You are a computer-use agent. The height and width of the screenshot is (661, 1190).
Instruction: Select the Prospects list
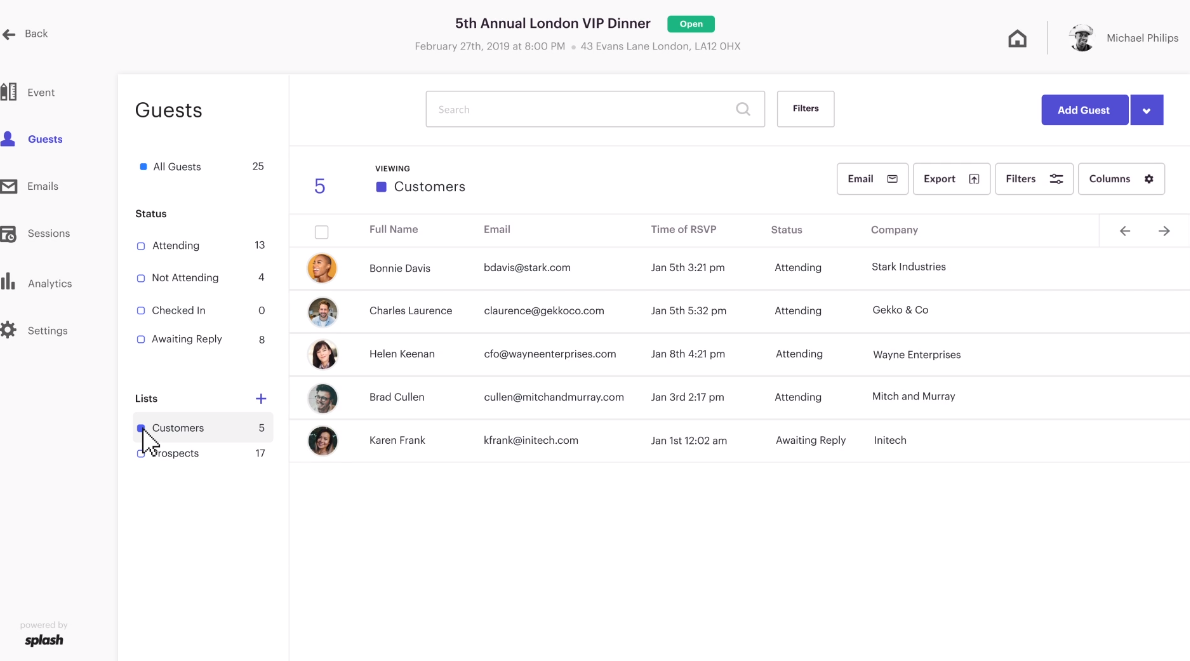point(175,453)
